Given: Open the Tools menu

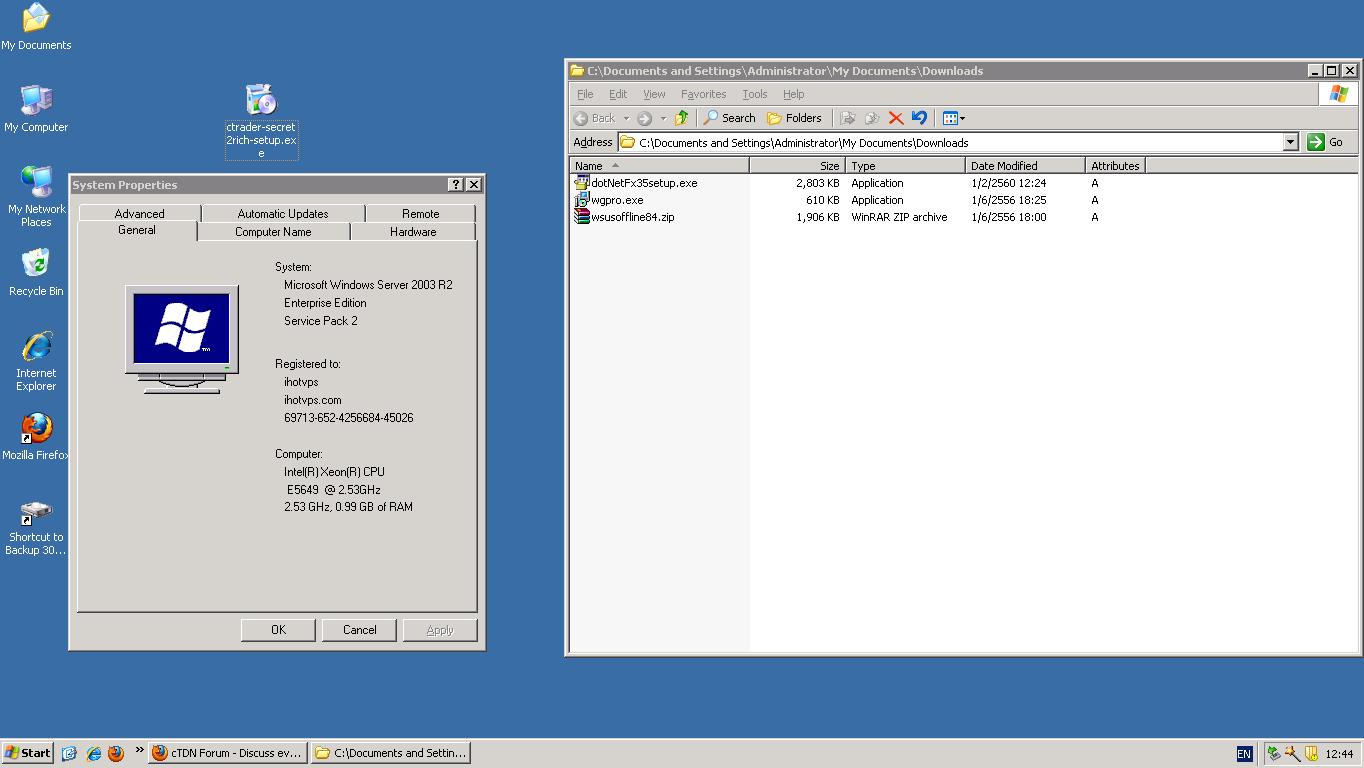Looking at the screenshot, I should tap(755, 94).
